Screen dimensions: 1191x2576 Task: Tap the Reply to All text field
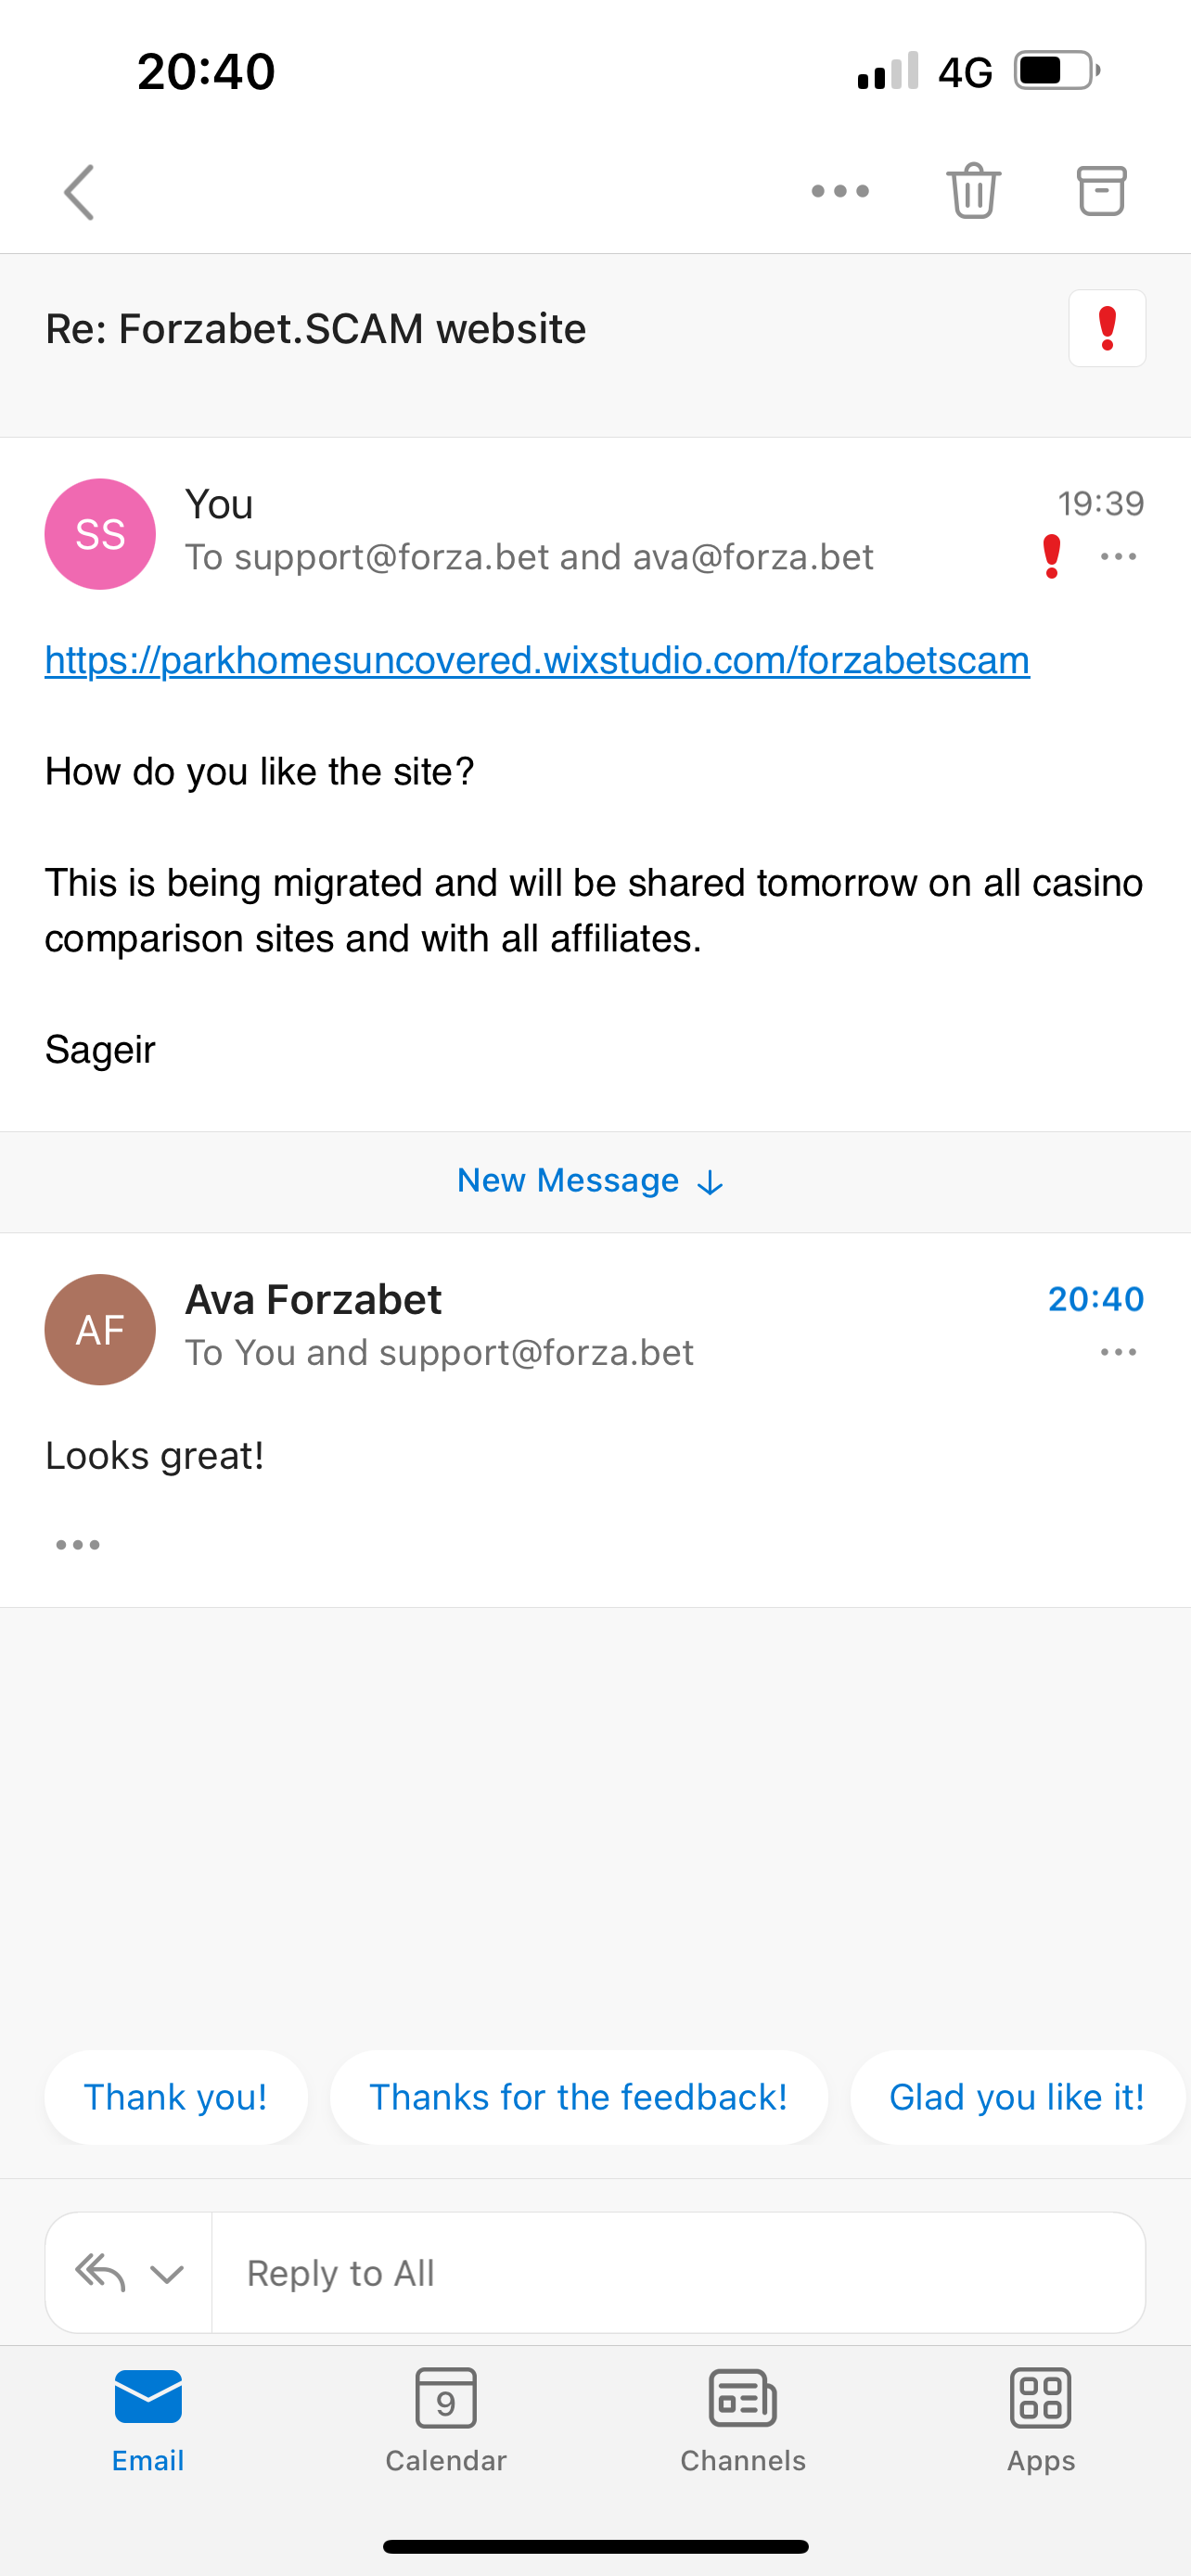[x=678, y=2273]
